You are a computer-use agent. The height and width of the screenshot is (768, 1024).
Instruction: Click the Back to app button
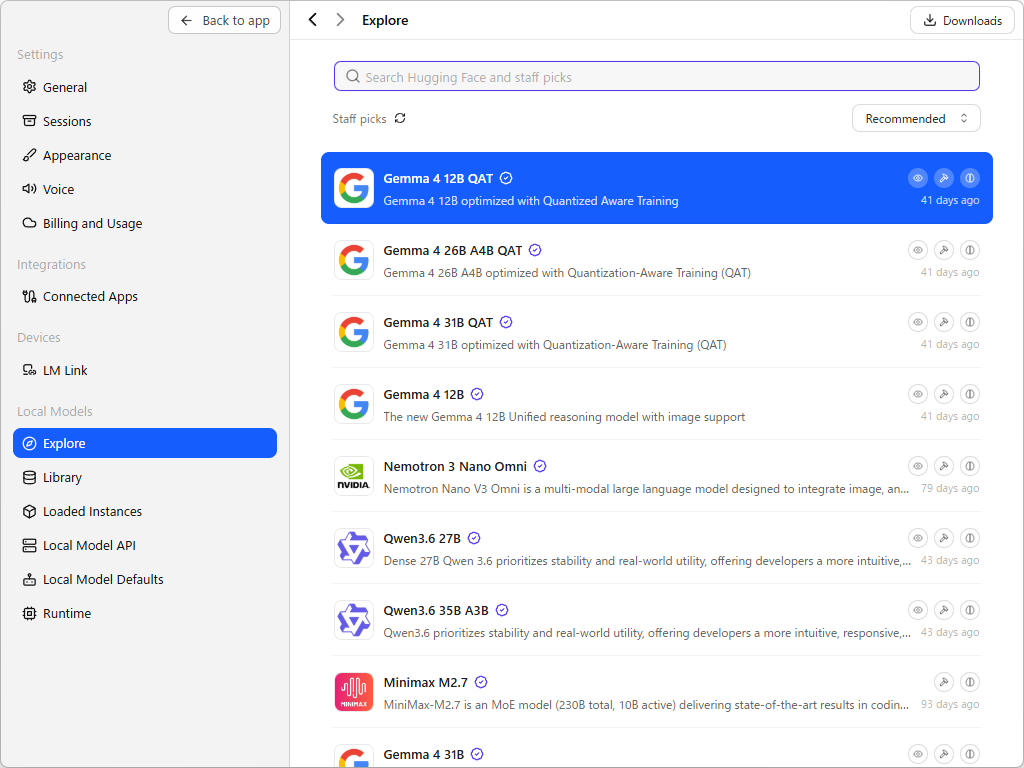tap(225, 20)
